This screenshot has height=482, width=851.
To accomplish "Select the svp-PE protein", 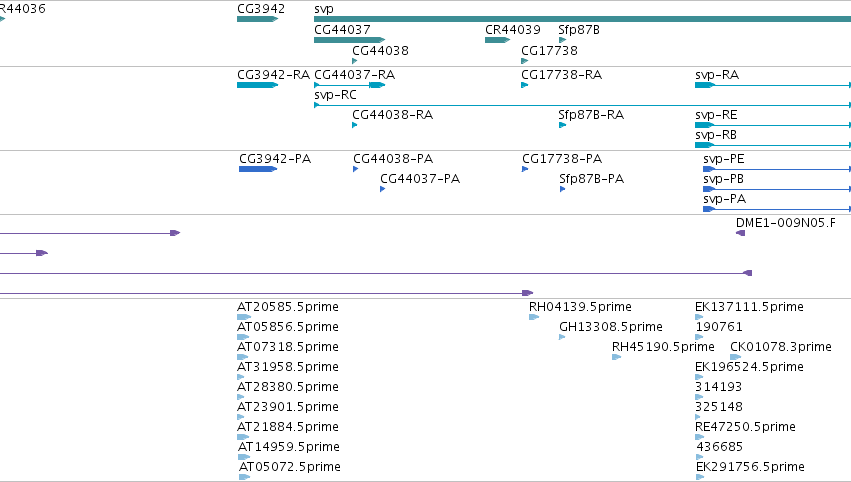I will point(723,159).
